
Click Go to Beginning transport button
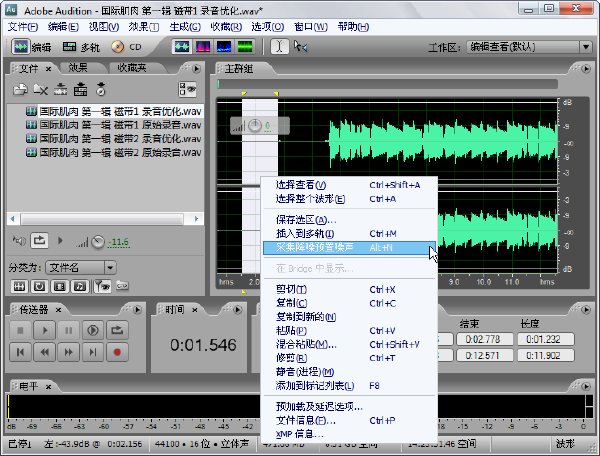[20, 352]
